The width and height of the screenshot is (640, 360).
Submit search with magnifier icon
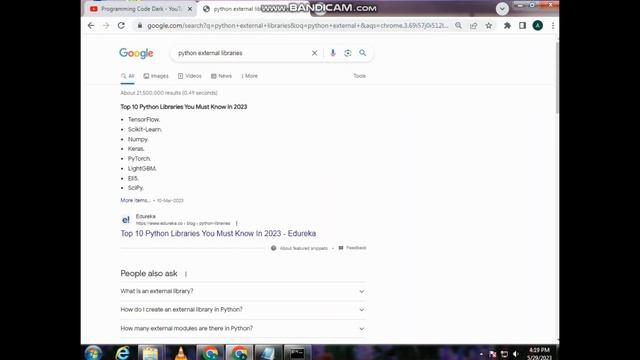click(362, 53)
